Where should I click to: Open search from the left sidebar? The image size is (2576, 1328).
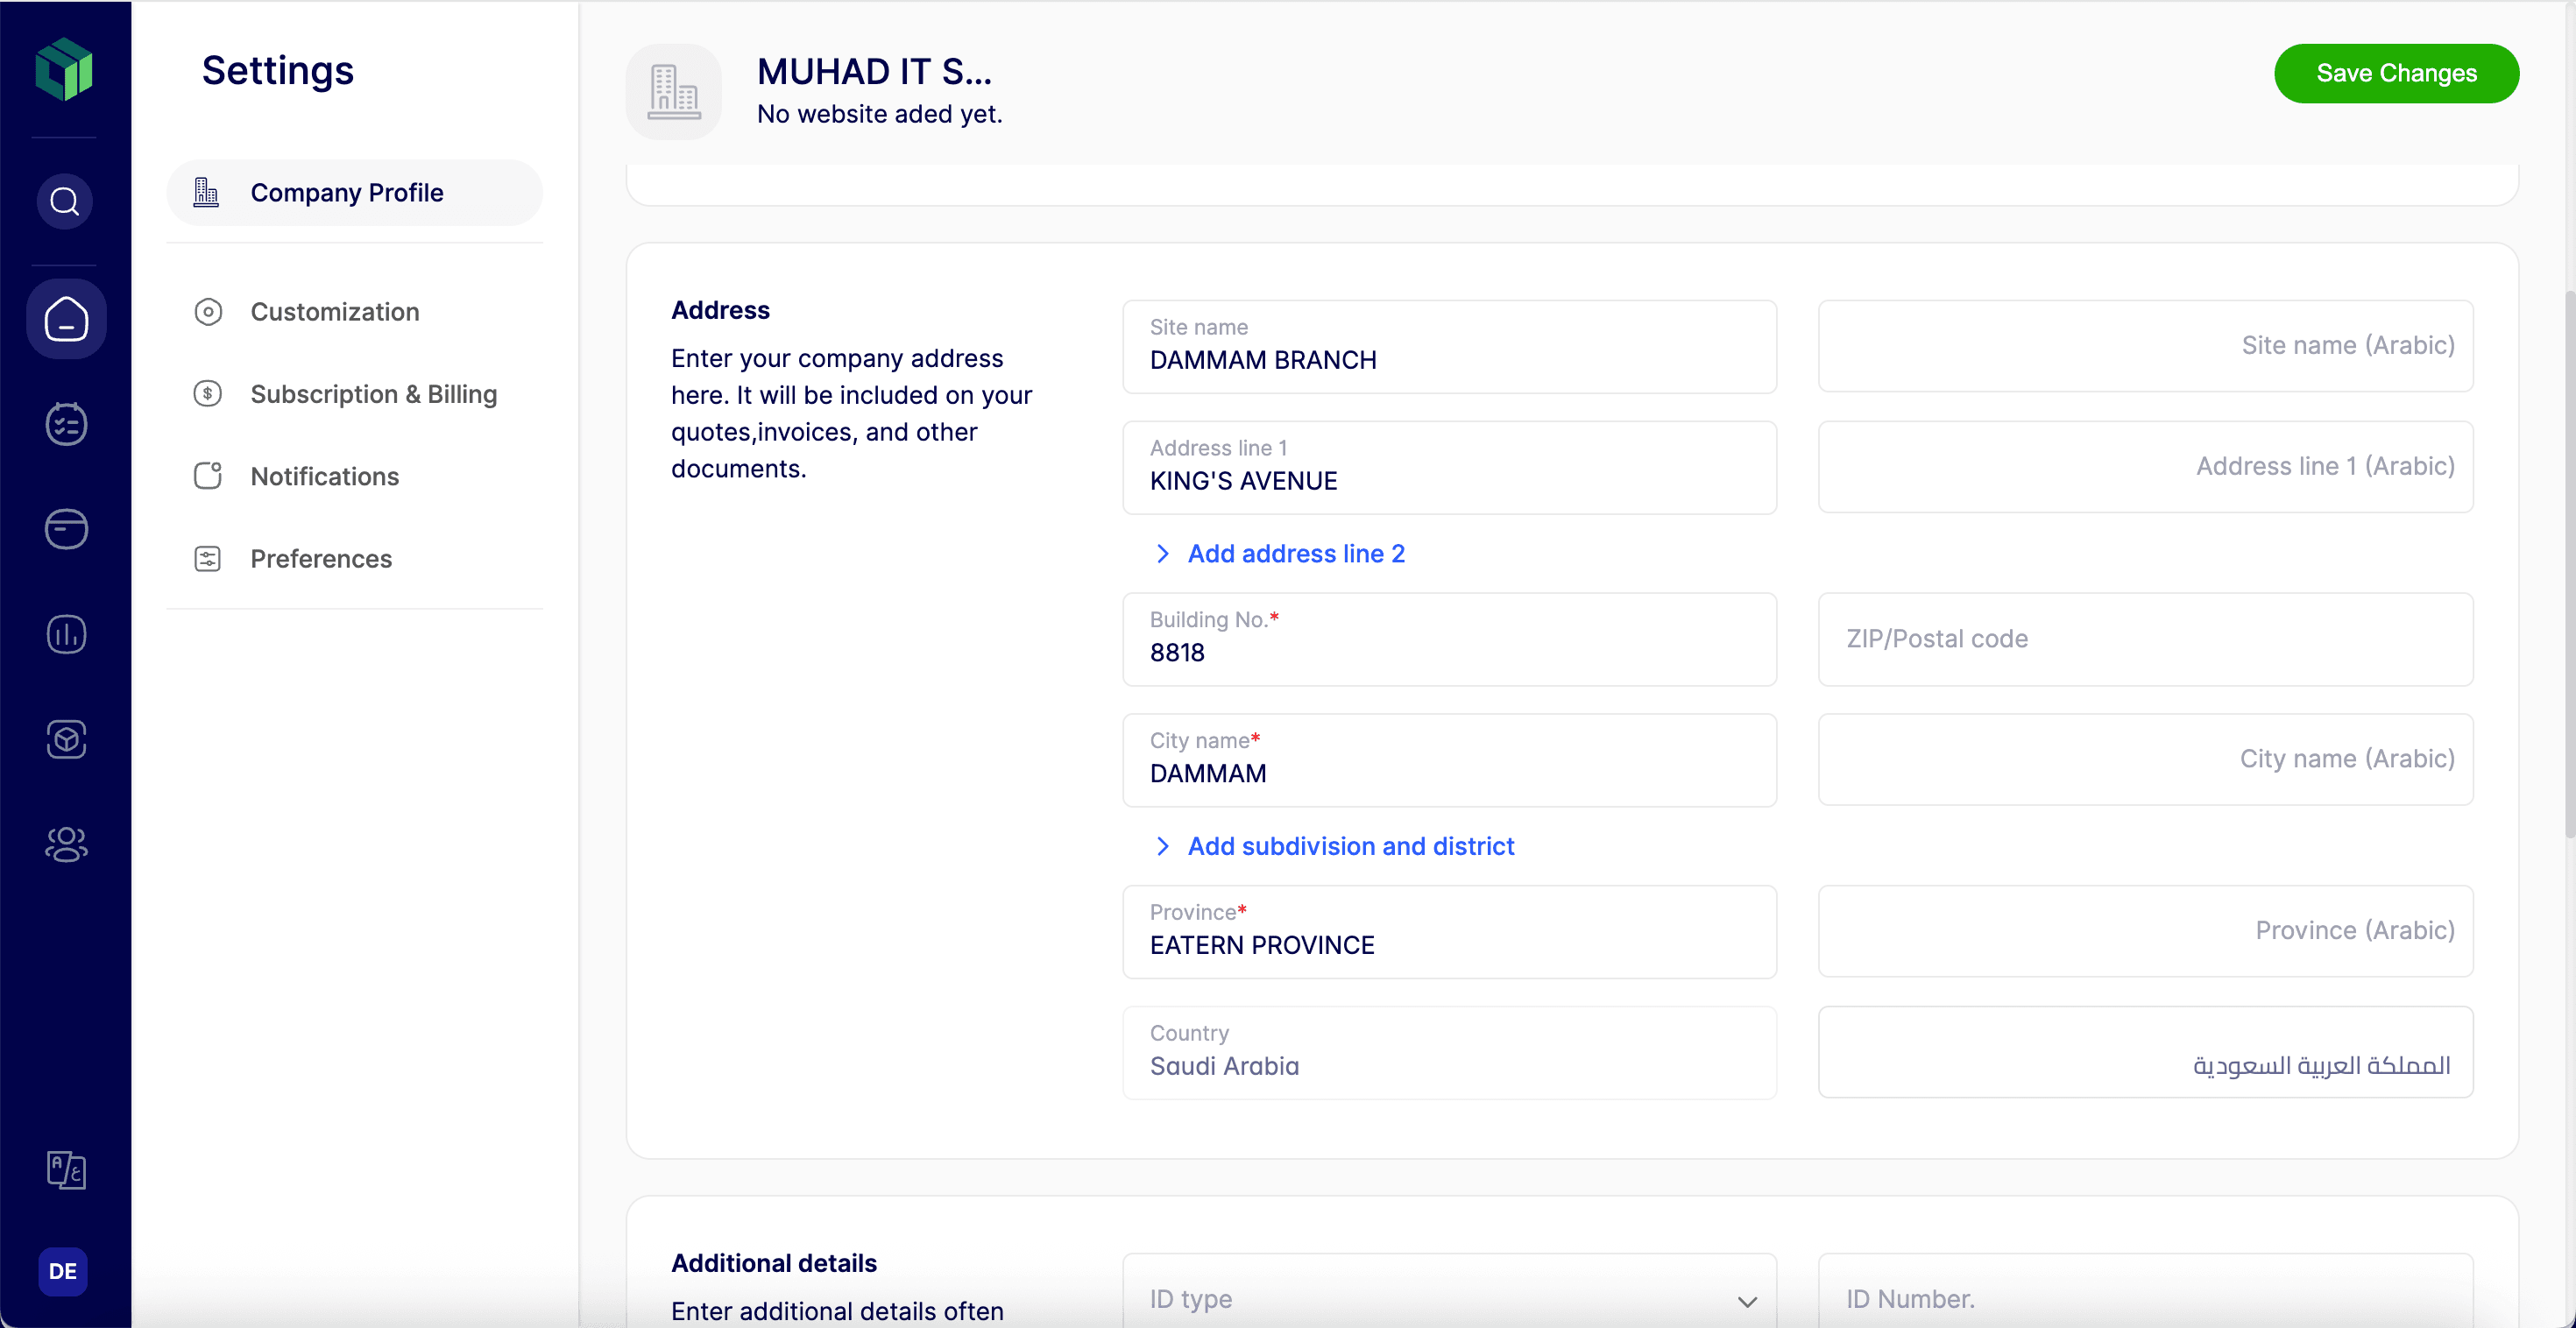[x=65, y=202]
